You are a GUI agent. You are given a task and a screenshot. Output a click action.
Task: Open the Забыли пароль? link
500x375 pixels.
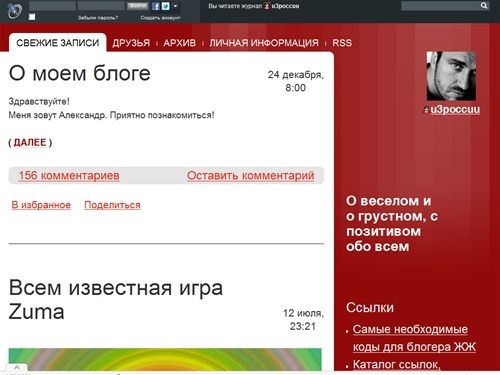pyautogui.click(x=98, y=18)
